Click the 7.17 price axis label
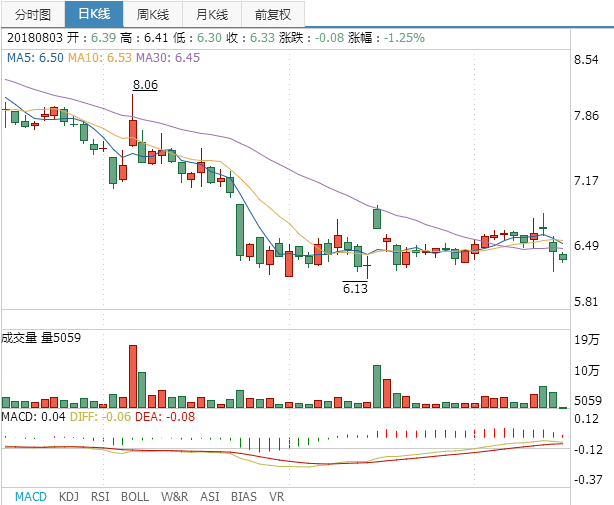 click(x=586, y=181)
